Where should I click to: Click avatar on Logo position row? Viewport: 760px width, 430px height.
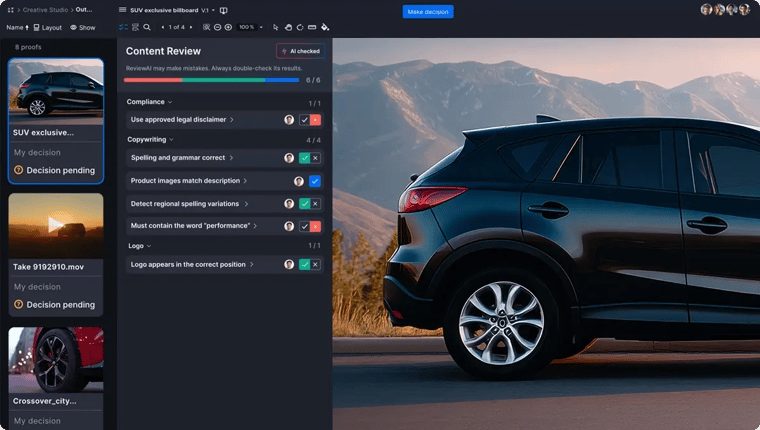click(289, 264)
